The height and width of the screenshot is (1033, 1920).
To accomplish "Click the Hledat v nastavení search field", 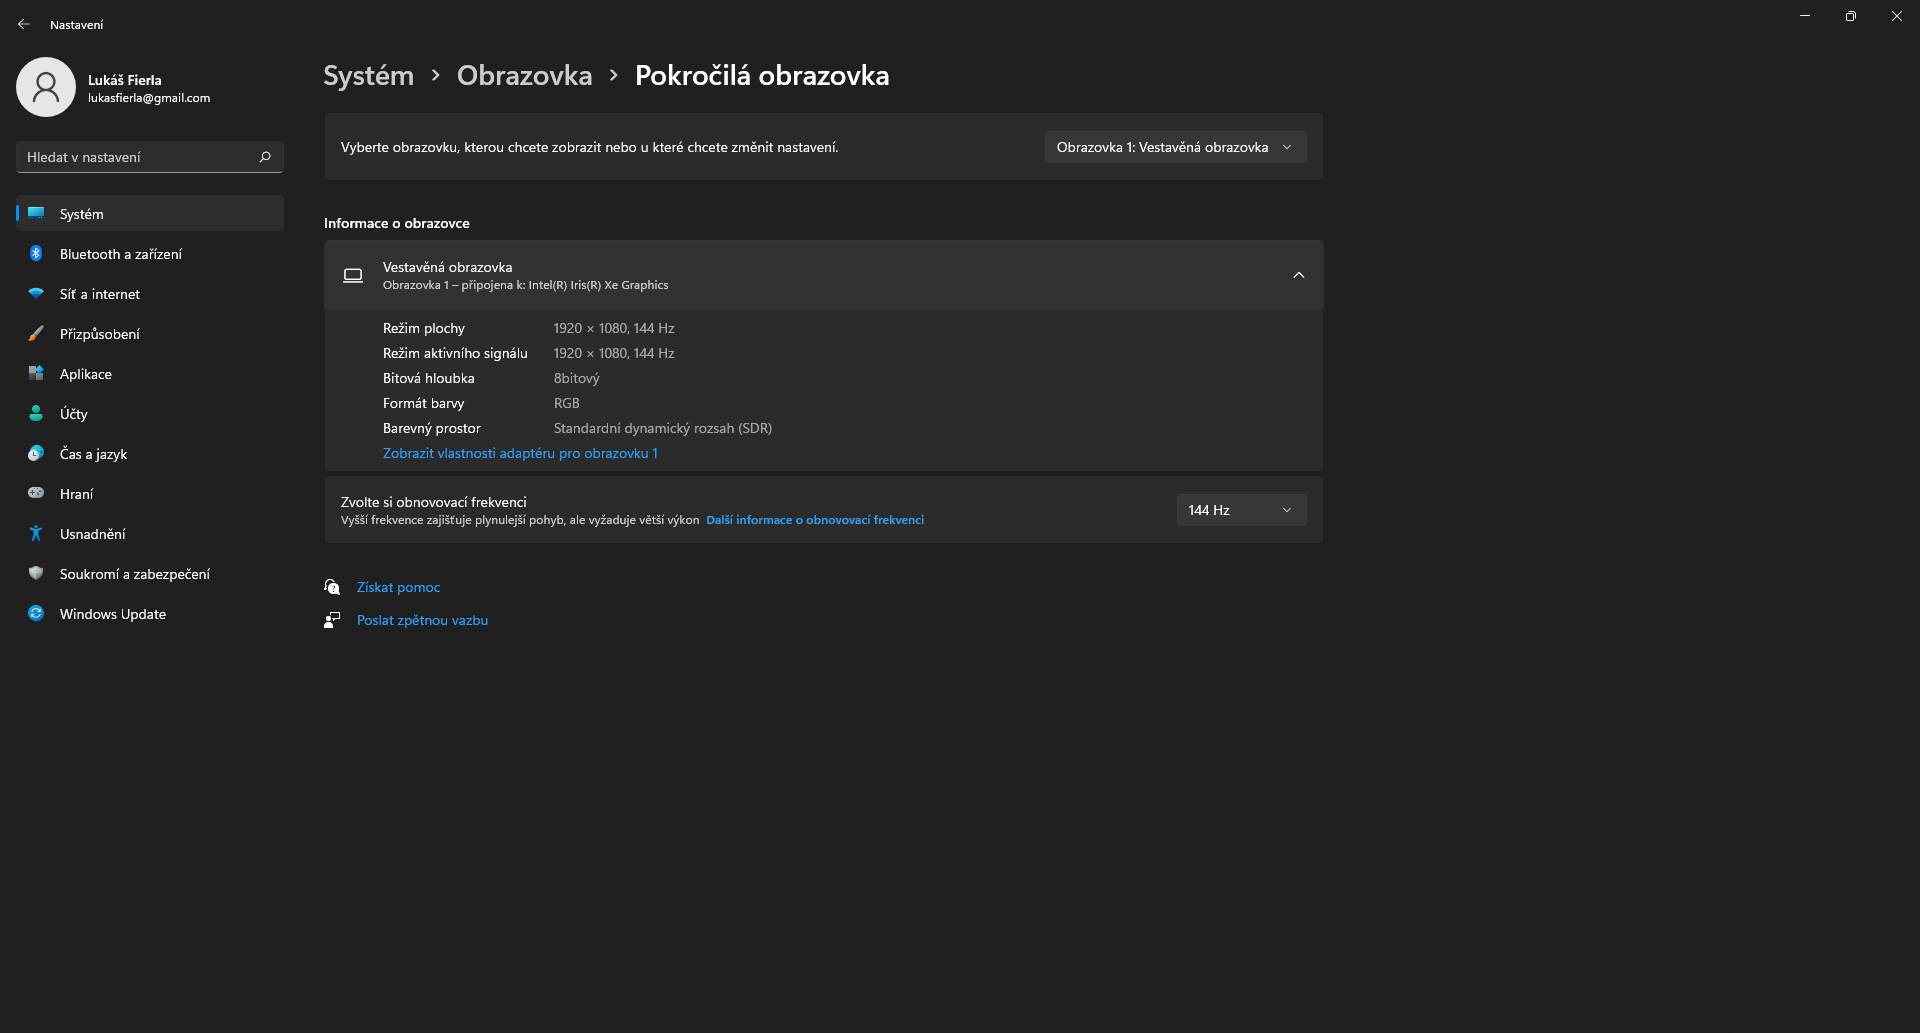I will [x=135, y=157].
